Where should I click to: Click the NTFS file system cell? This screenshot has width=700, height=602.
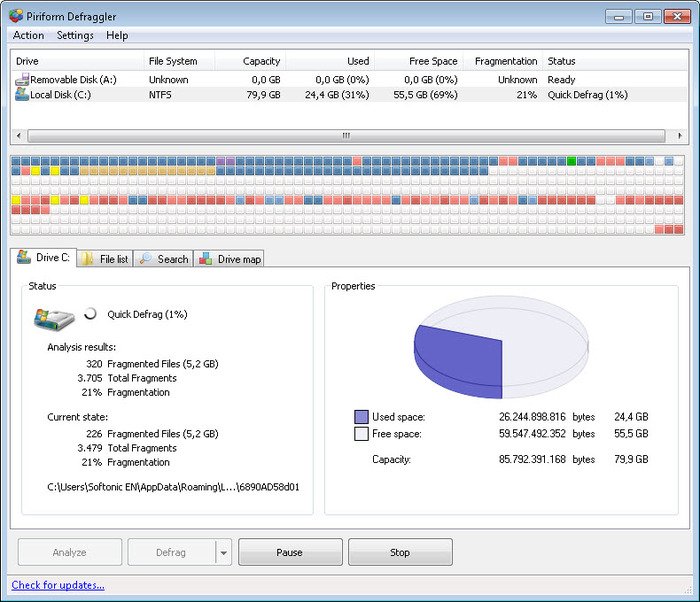click(x=160, y=95)
